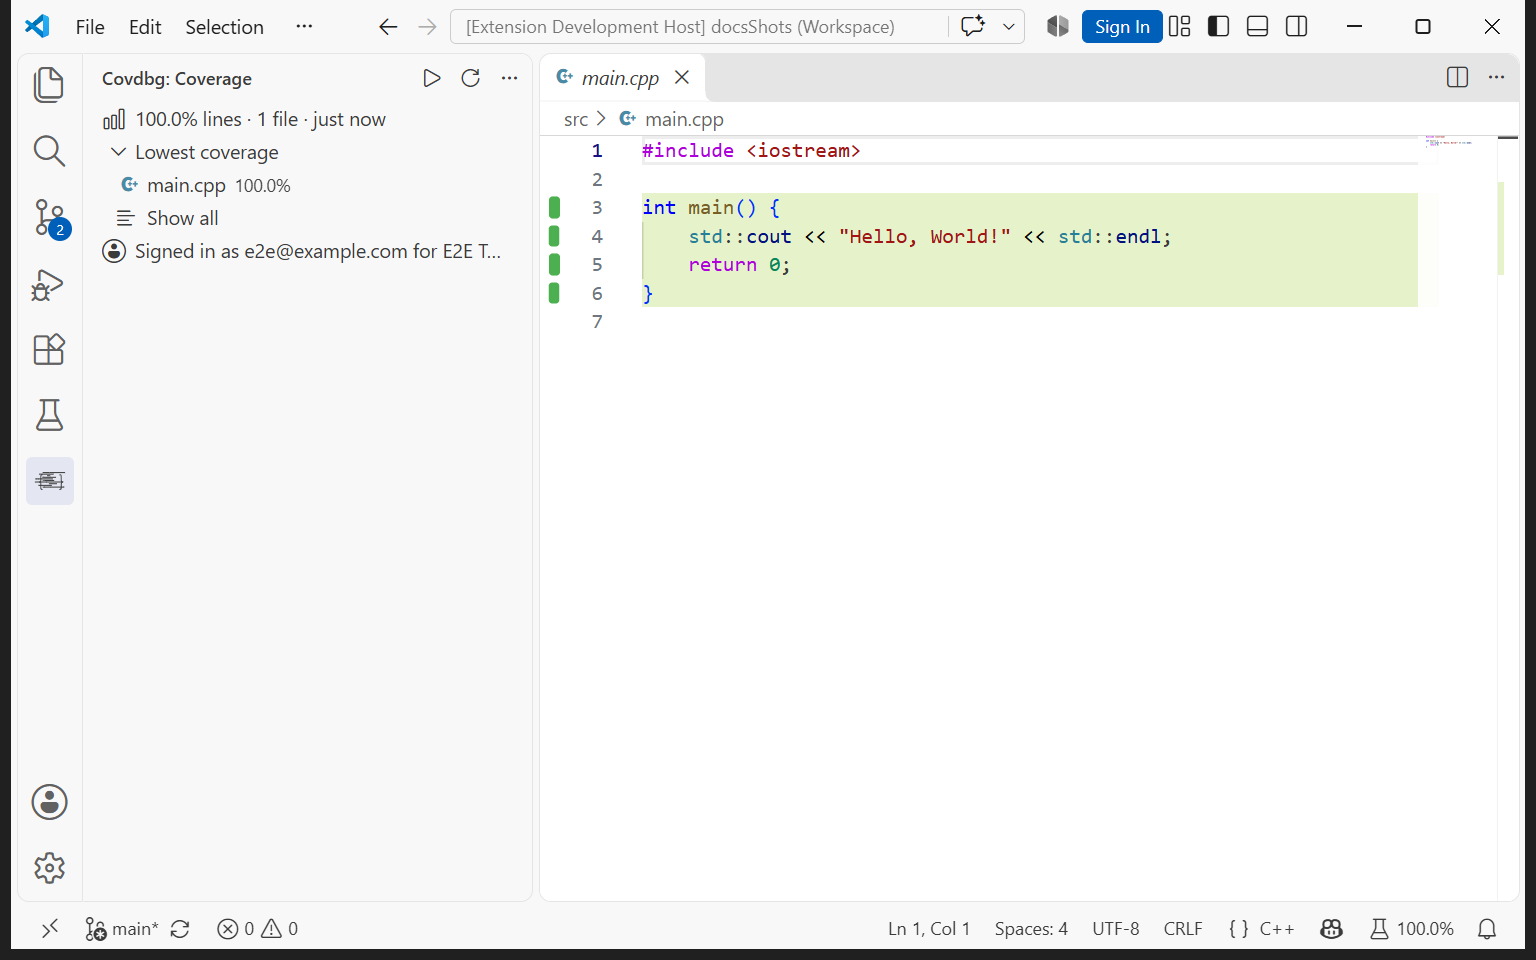Open editor more actions menu
1536x960 pixels.
[1497, 77]
